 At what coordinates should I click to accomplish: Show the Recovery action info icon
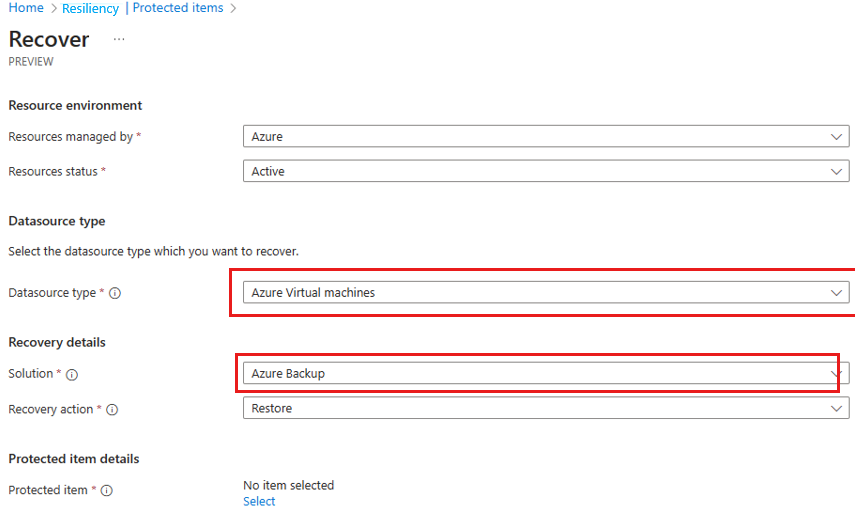tap(112, 409)
